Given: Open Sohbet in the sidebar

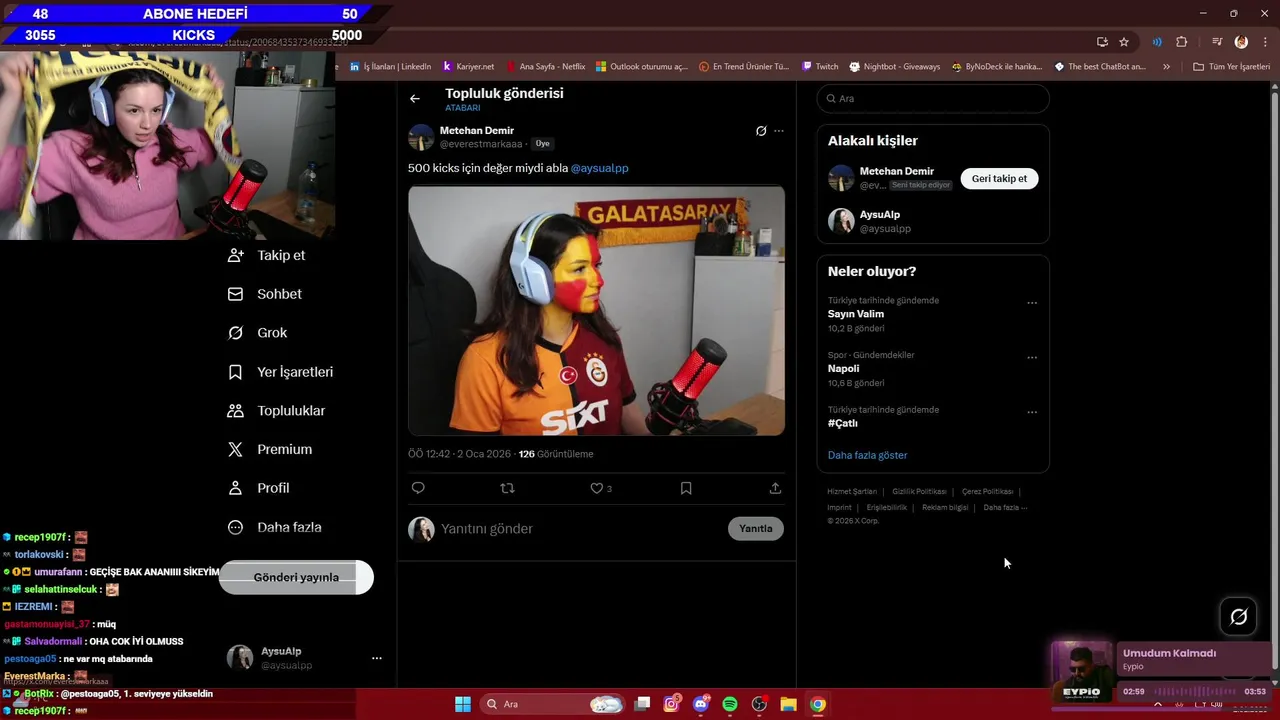Looking at the screenshot, I should [x=265, y=294].
